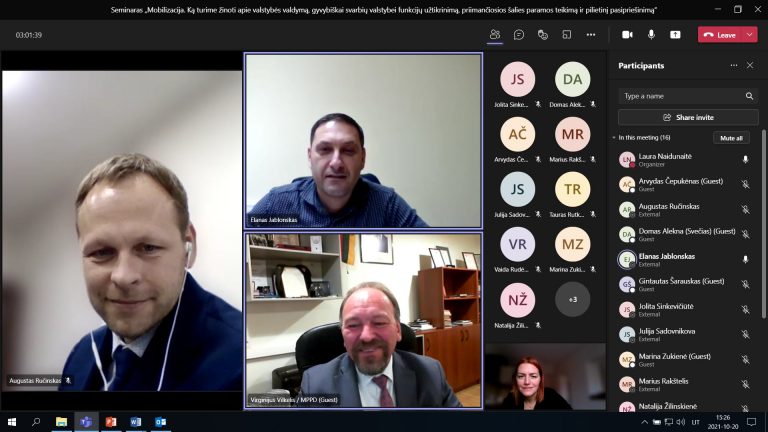Click the MR avatar tile for Marius
The height and width of the screenshot is (432, 768).
pos(573,134)
